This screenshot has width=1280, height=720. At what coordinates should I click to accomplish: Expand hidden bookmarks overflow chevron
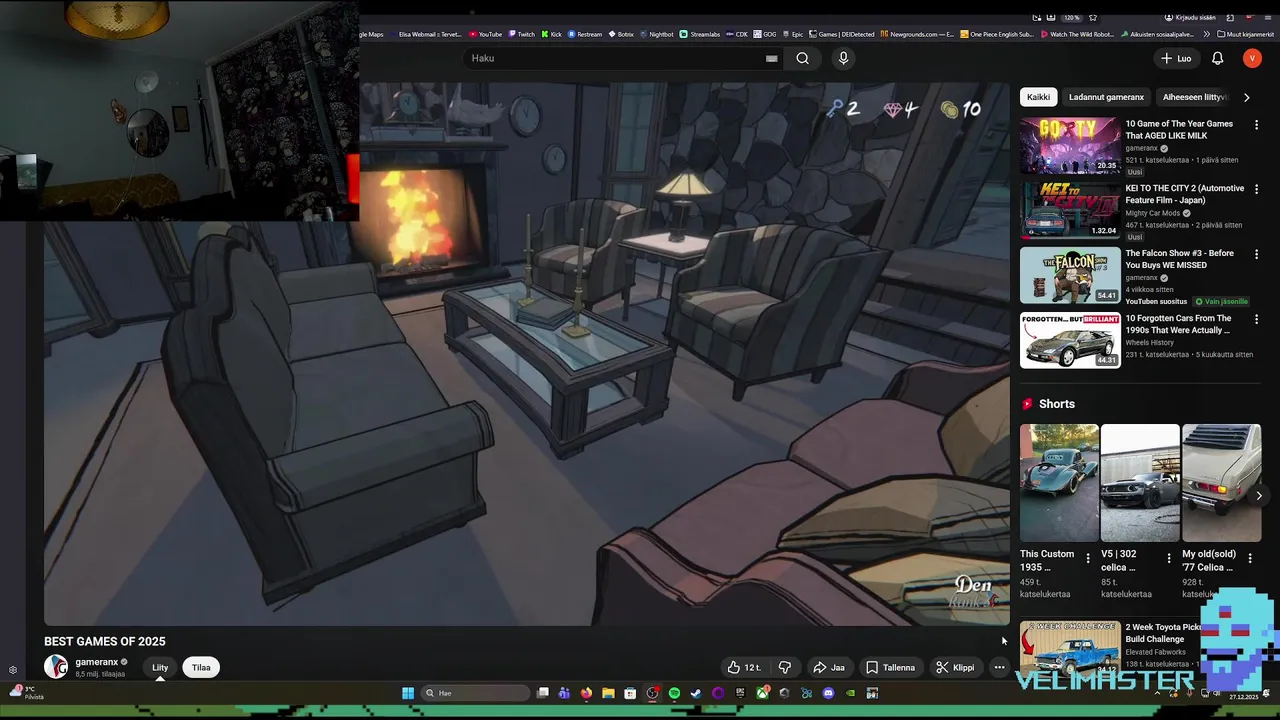(1206, 34)
